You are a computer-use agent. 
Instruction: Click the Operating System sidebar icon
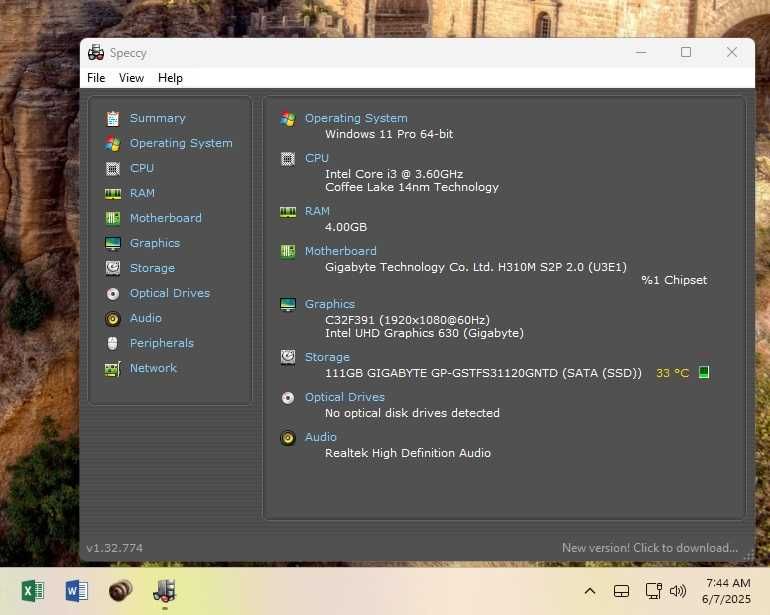pyautogui.click(x=113, y=143)
